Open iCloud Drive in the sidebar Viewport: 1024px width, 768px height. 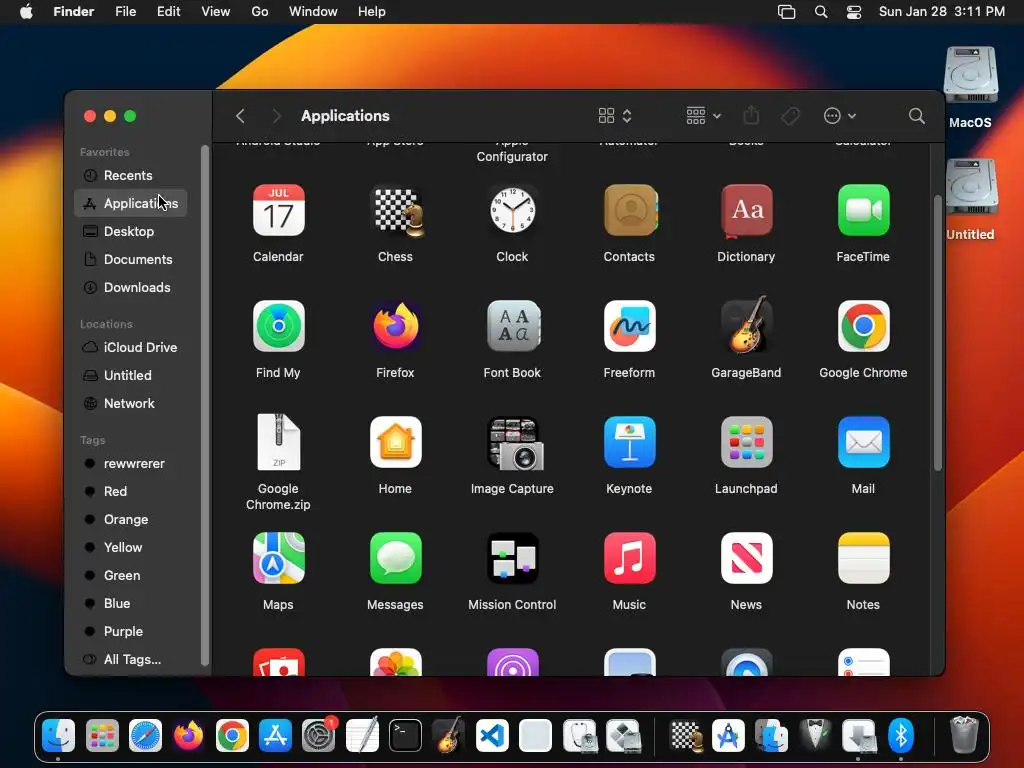click(131, 347)
